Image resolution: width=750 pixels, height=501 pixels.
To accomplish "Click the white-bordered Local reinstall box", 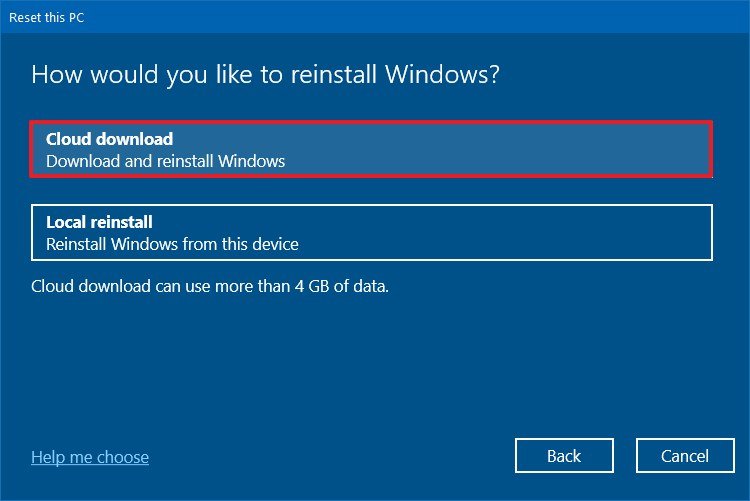I will pos(370,232).
